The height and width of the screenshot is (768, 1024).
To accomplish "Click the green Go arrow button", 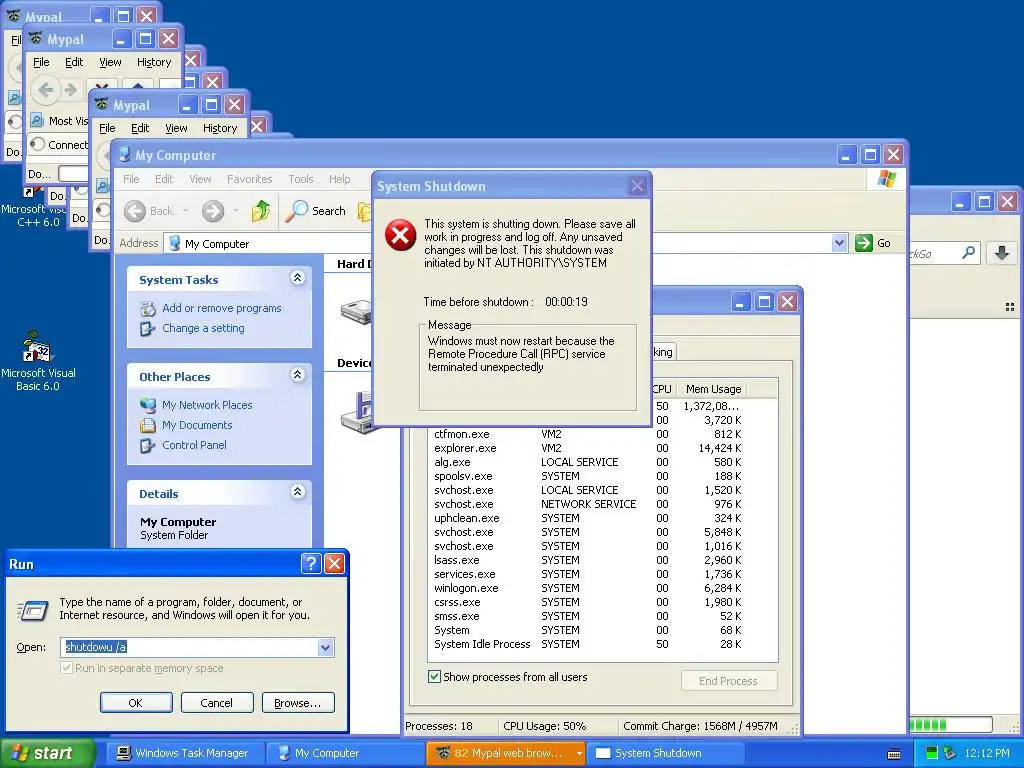I will coord(864,243).
